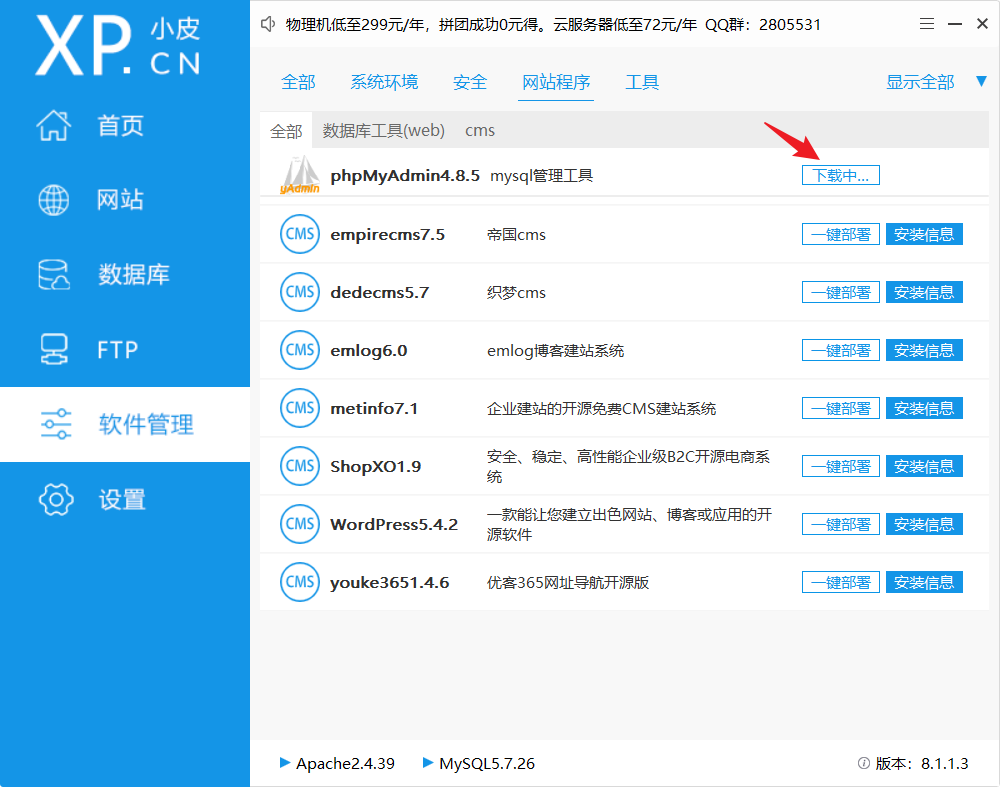
Task: Select the ShopXO1.9 list row name
Action: 375,466
